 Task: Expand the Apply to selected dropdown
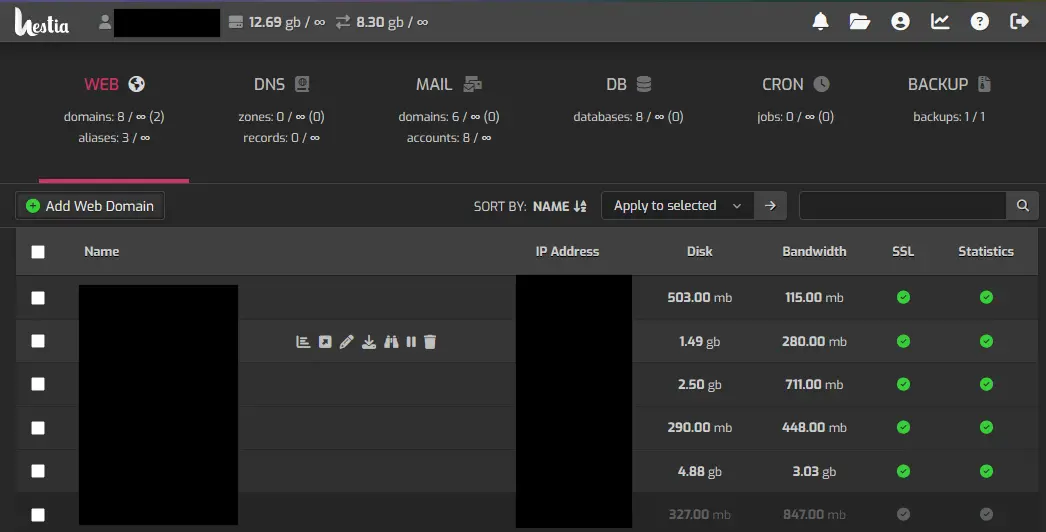677,206
